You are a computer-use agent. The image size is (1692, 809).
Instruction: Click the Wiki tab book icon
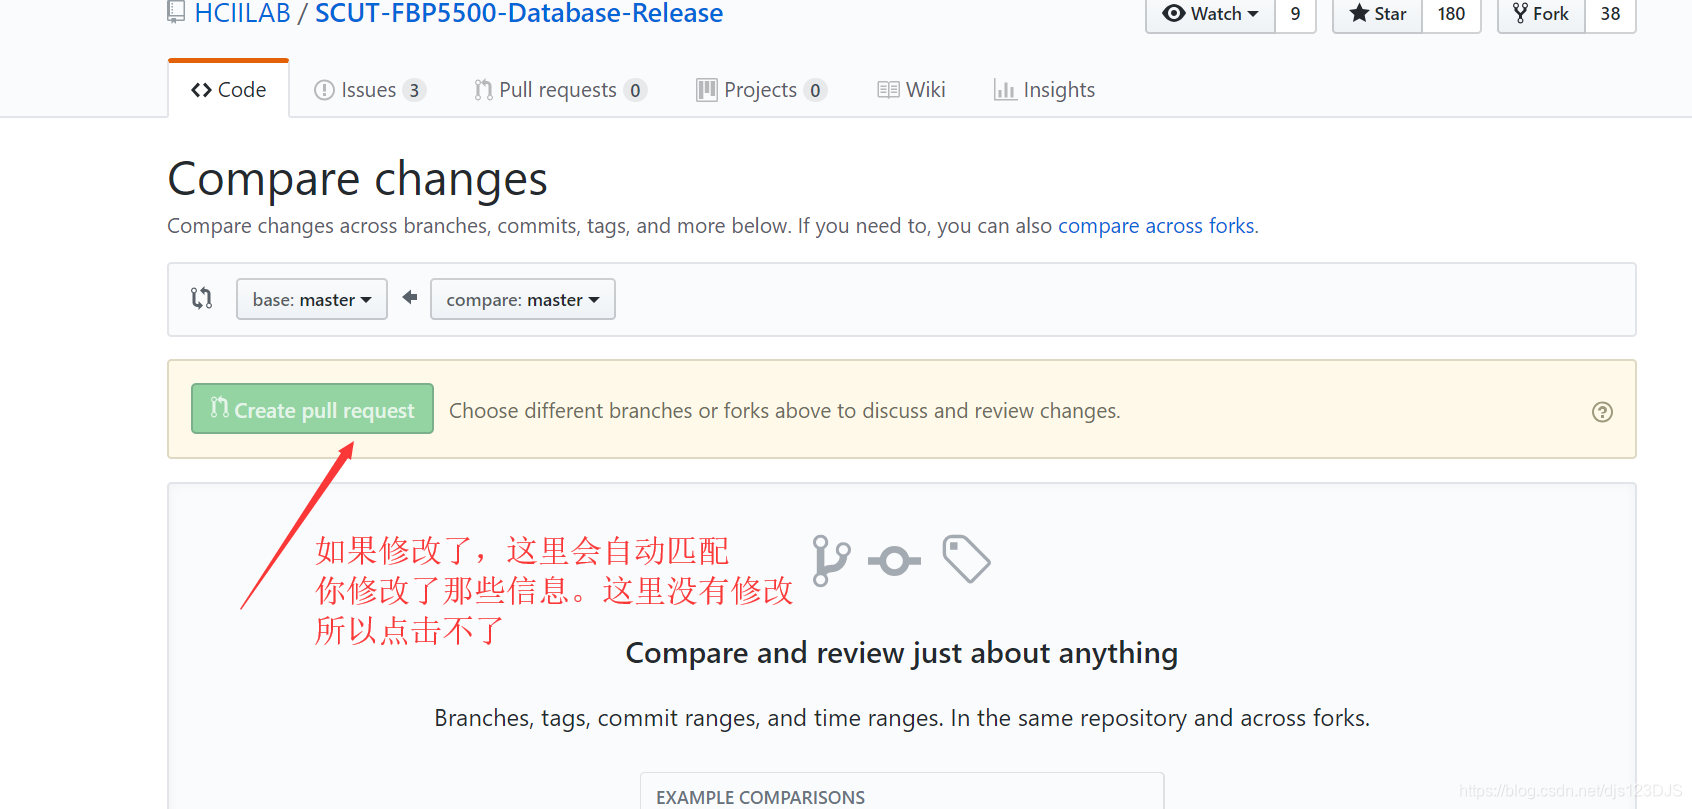click(x=888, y=90)
